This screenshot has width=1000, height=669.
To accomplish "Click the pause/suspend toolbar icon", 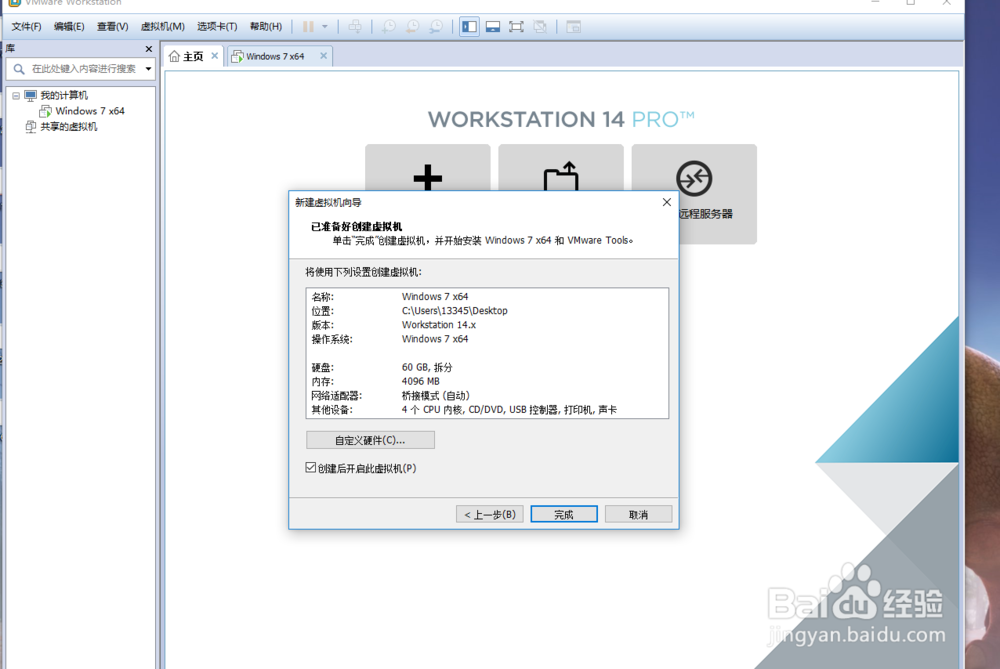I will tap(308, 27).
